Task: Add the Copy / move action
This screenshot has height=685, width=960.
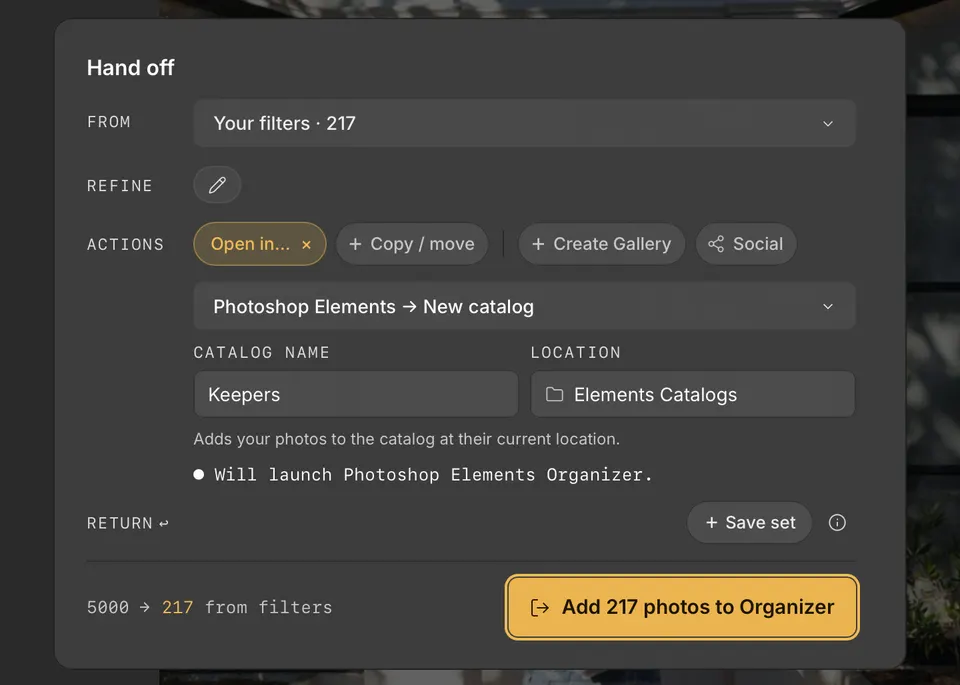Action: [412, 244]
